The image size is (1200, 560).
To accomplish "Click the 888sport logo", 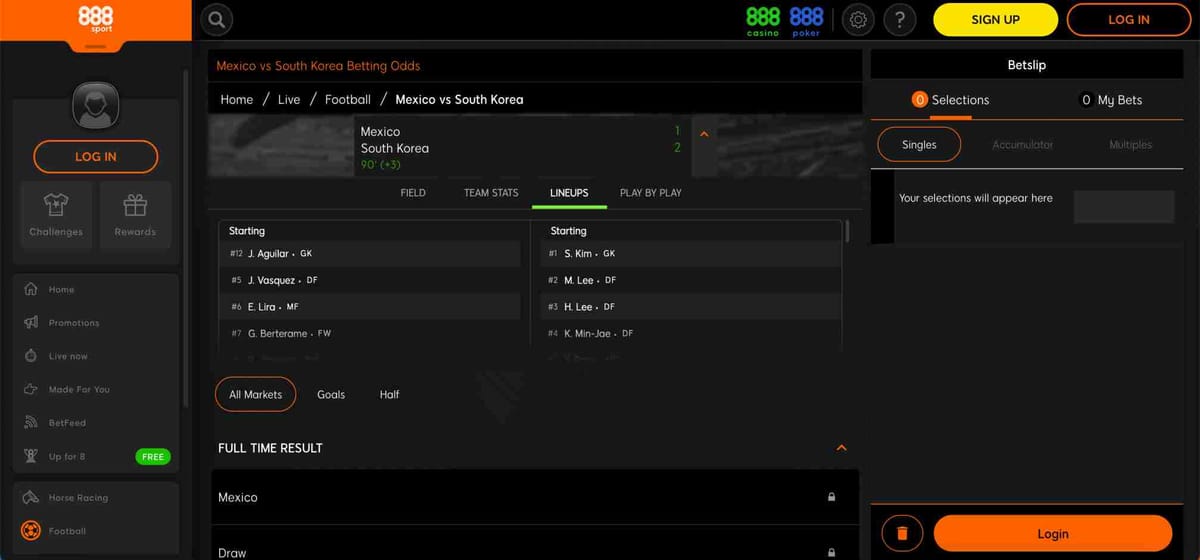I will [x=96, y=19].
